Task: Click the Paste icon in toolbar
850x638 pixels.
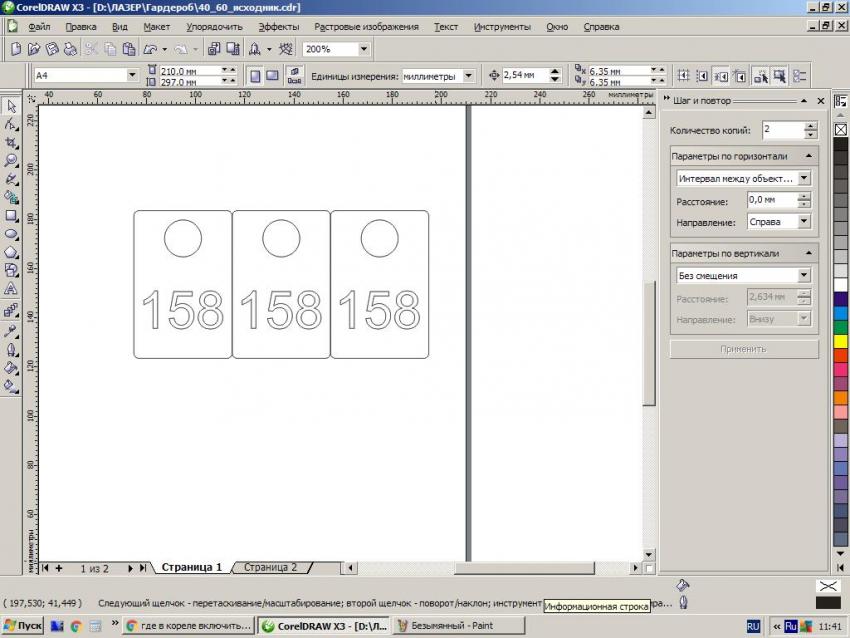Action: click(128, 48)
